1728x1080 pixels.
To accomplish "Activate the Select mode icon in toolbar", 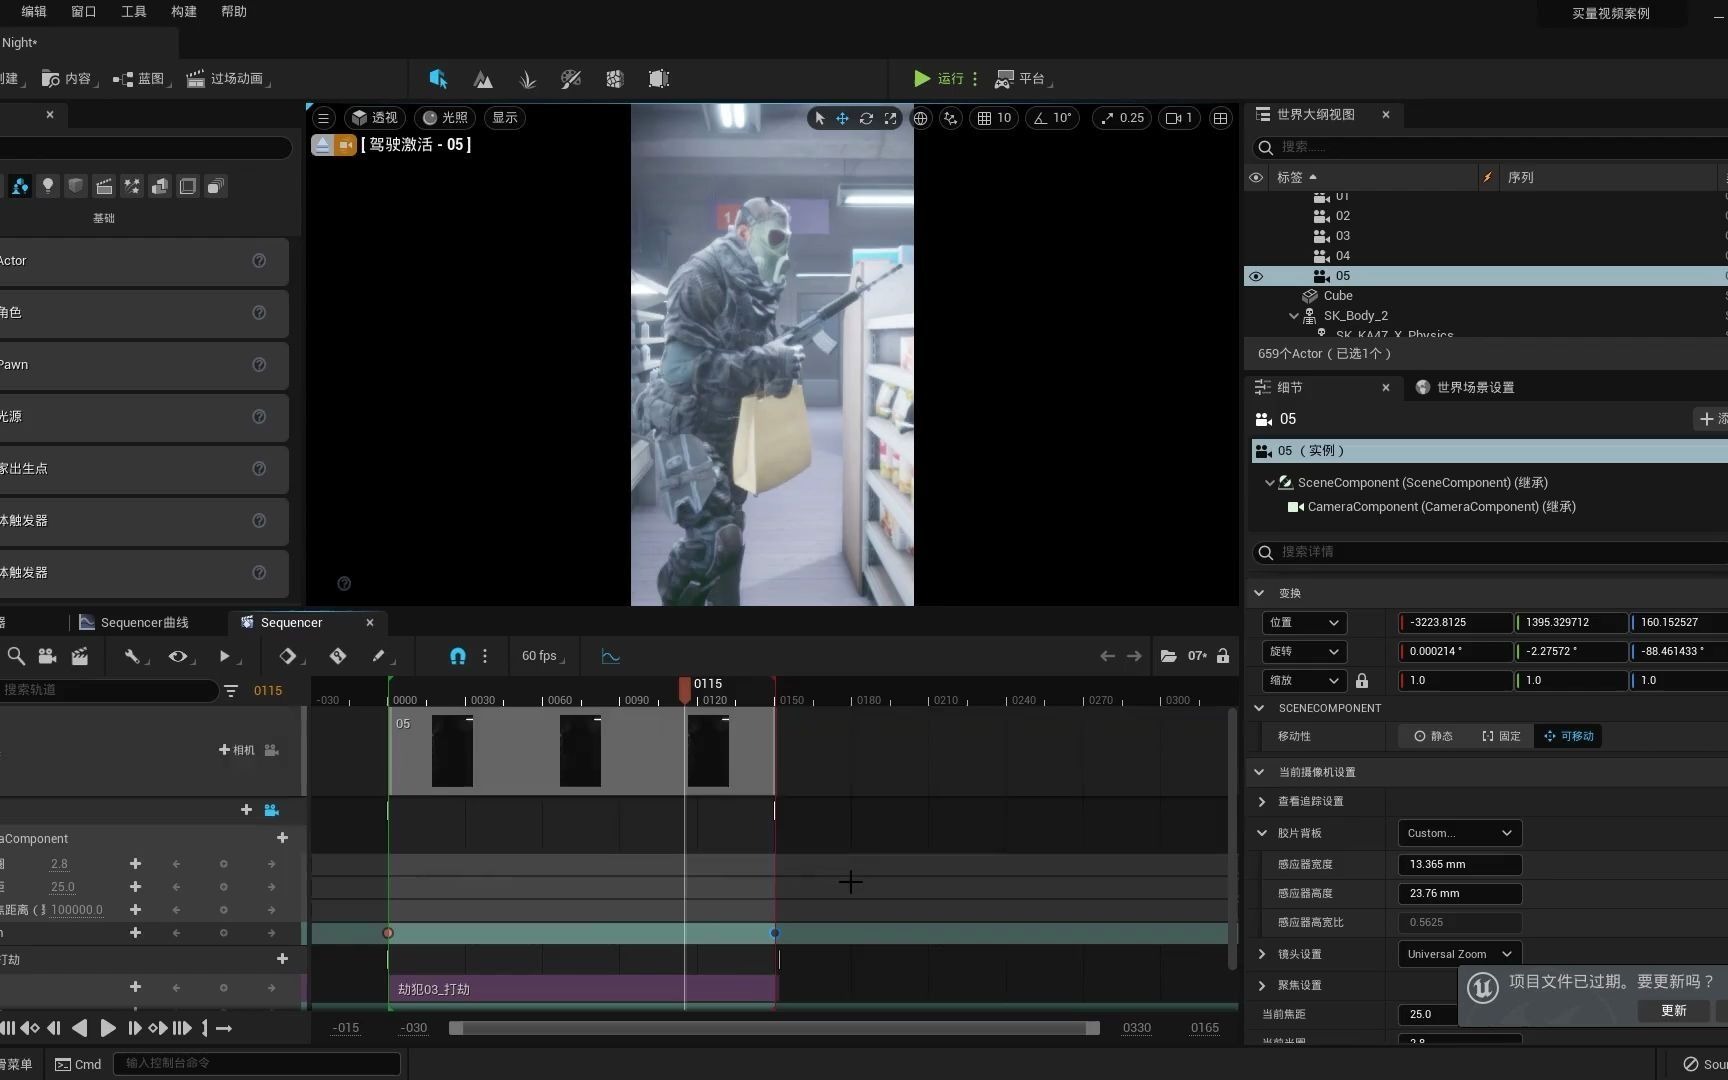I will tap(438, 79).
